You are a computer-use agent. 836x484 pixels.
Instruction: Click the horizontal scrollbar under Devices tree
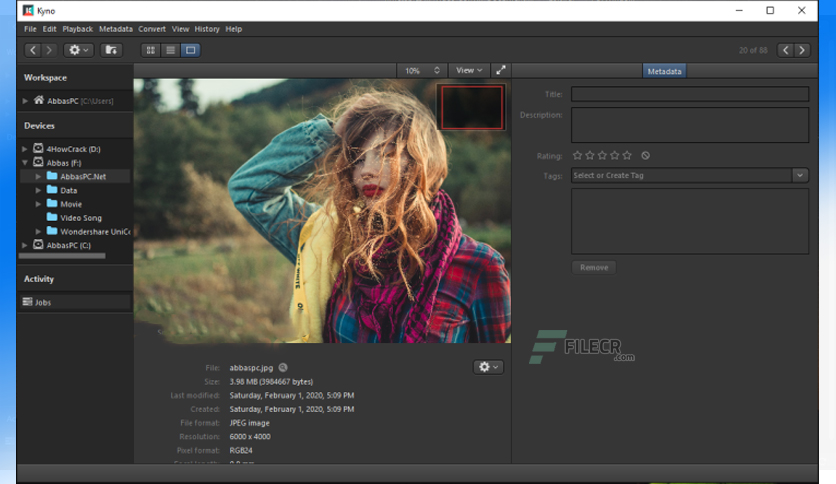(x=62, y=256)
